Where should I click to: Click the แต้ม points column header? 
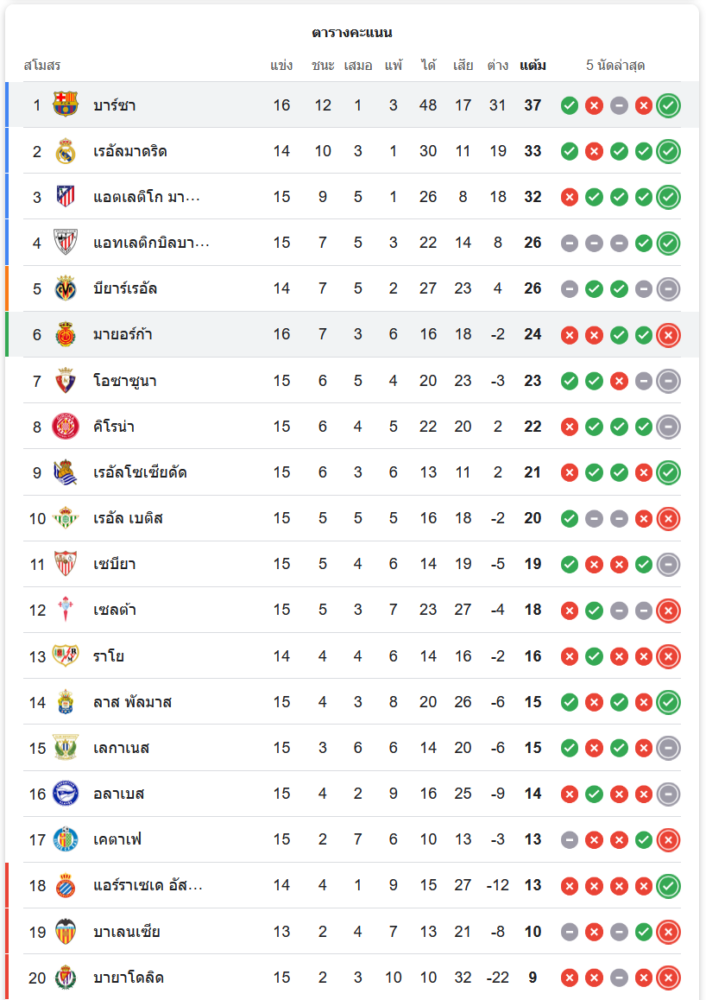pyautogui.click(x=533, y=66)
